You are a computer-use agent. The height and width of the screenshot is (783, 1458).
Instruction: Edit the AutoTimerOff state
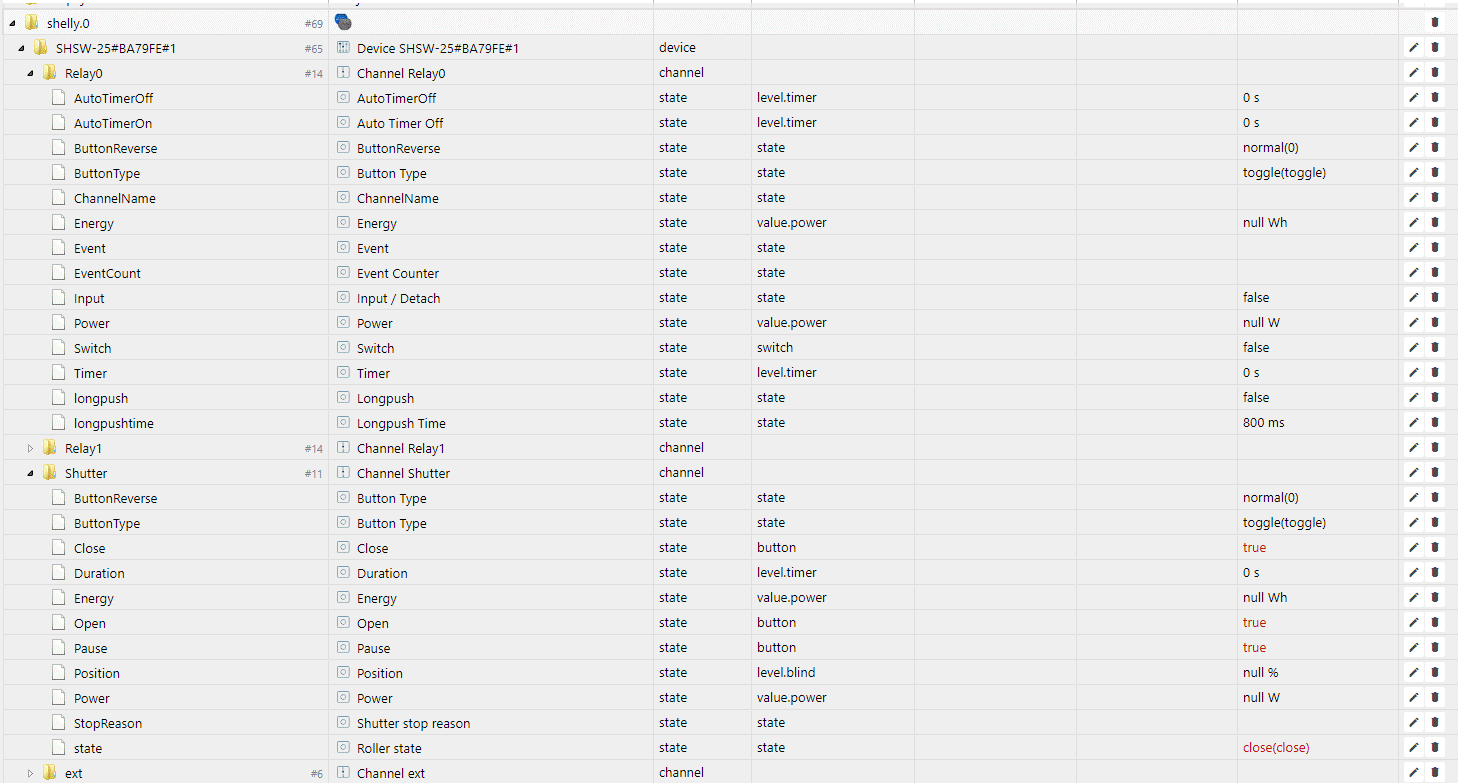coord(1414,97)
